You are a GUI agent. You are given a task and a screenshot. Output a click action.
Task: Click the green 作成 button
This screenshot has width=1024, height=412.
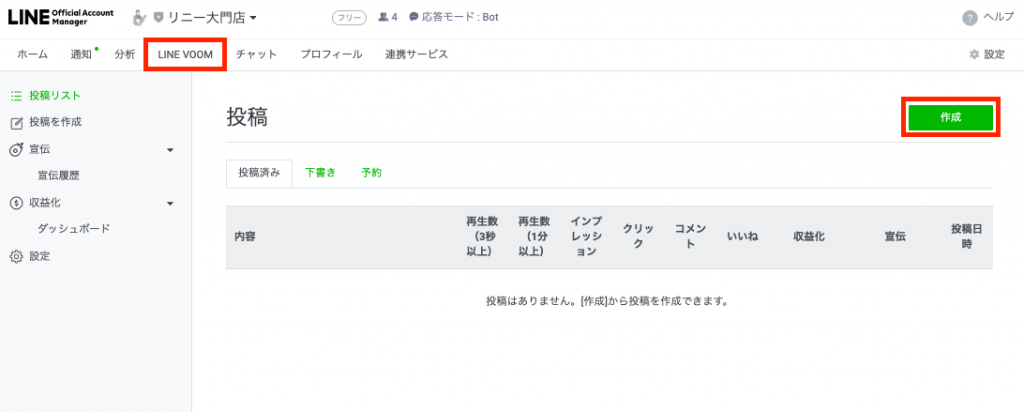[950, 118]
